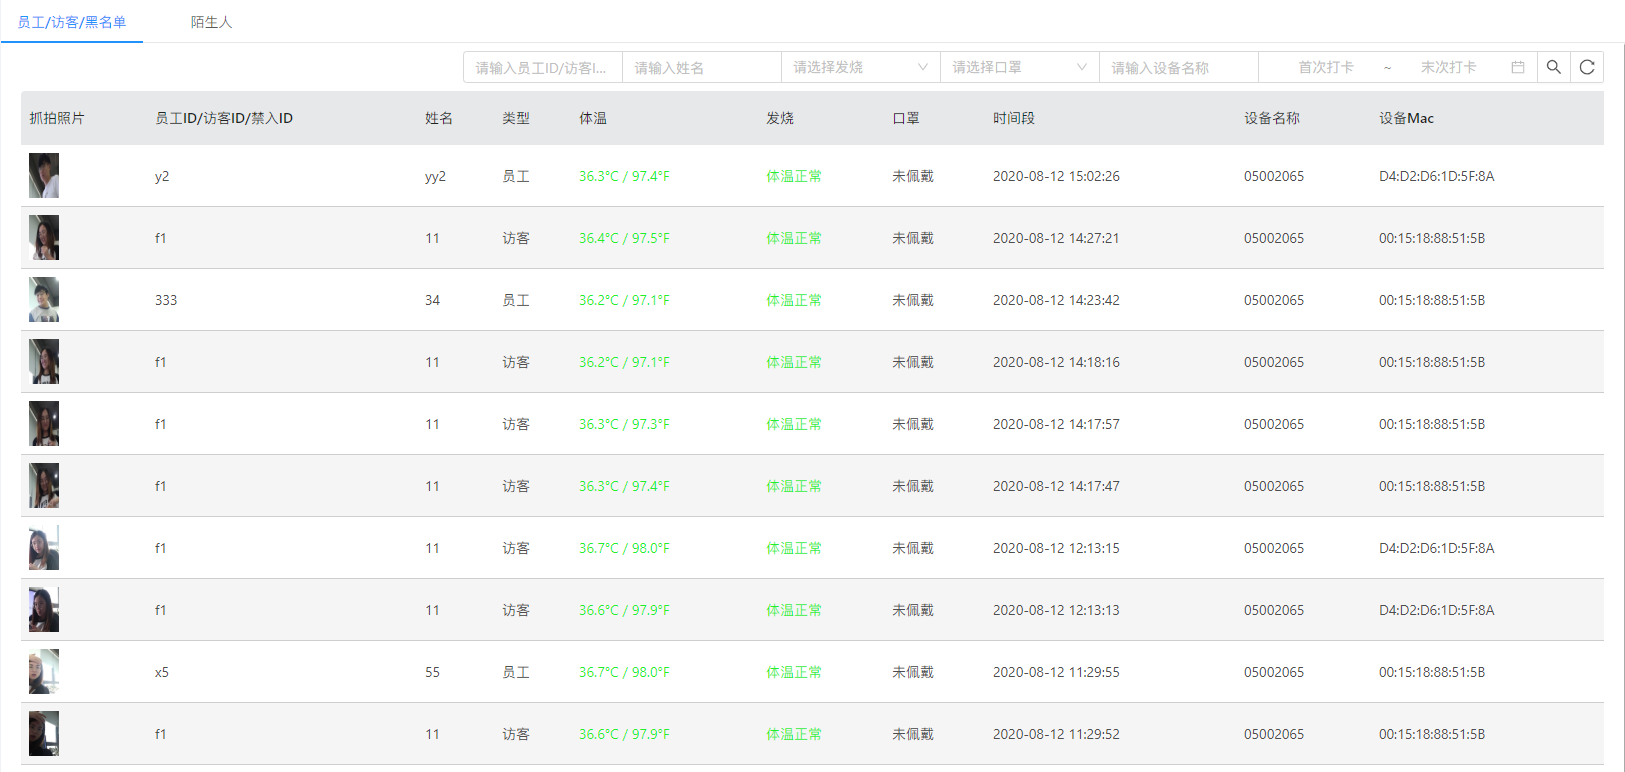Switch to the 陌生人 tab

[x=211, y=22]
